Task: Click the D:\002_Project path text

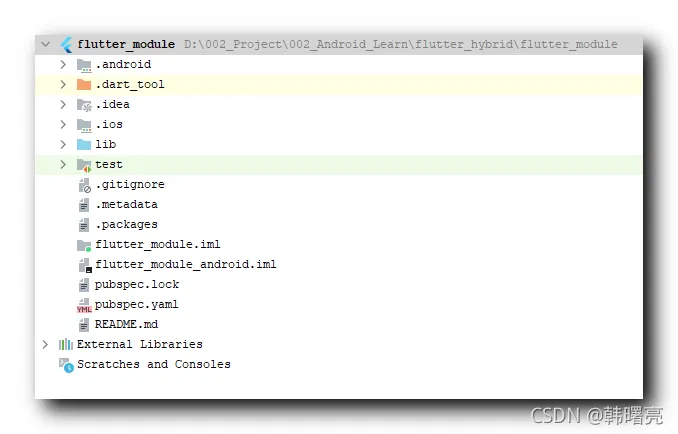Action: pos(400,44)
